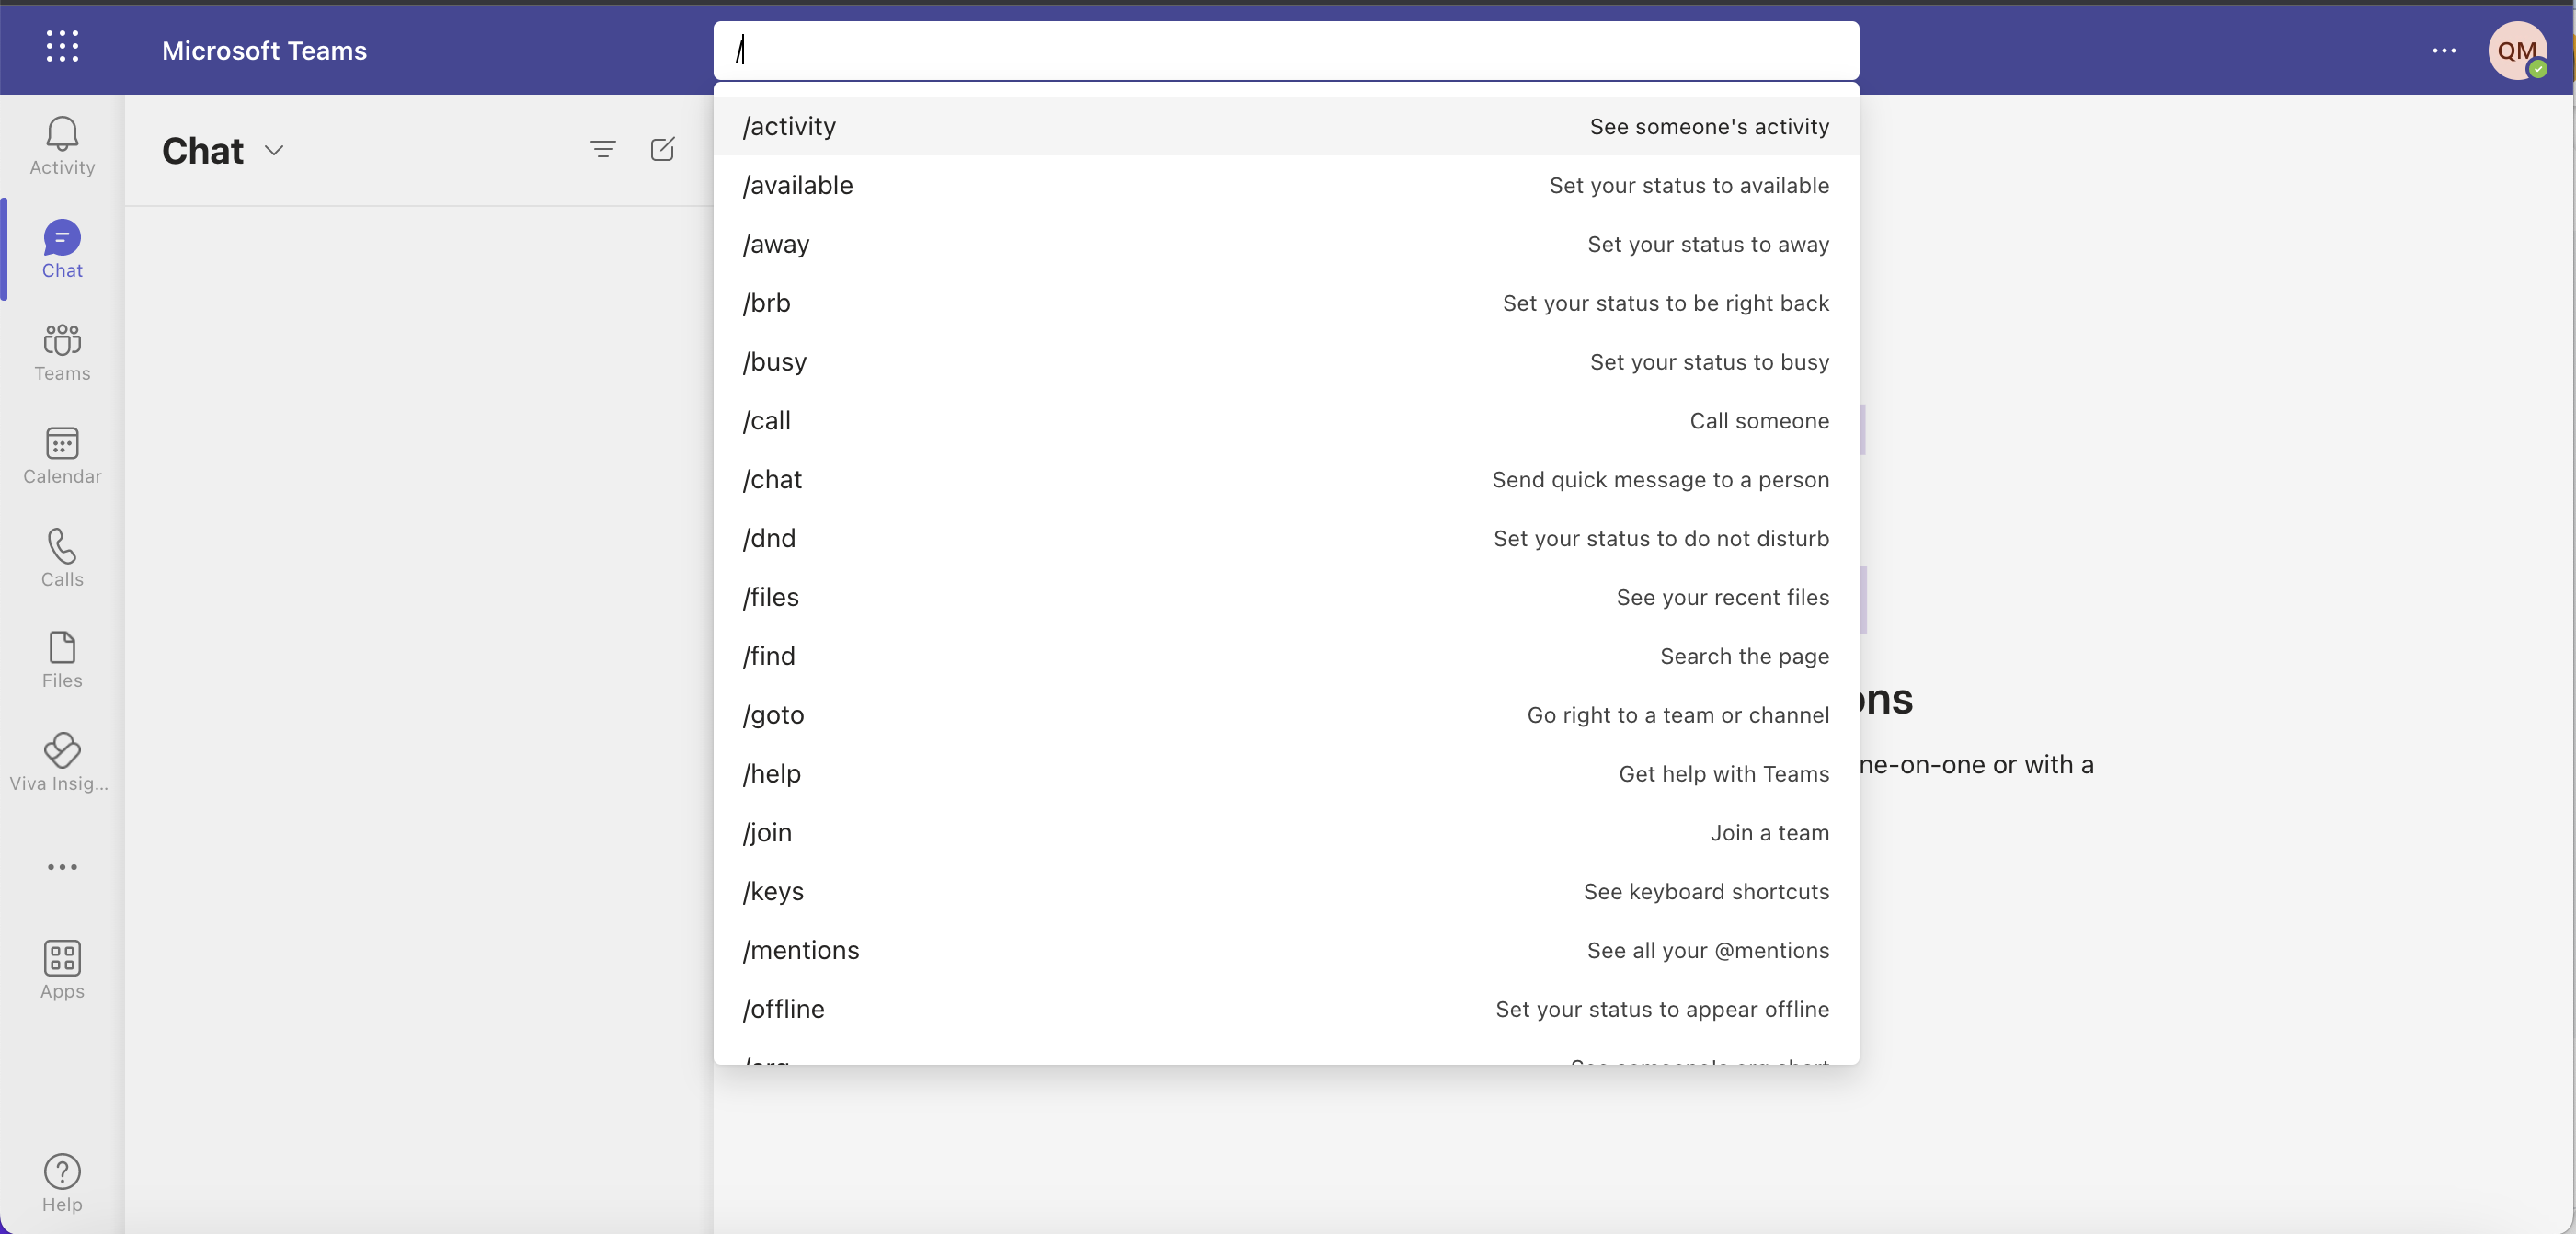Image resolution: width=2576 pixels, height=1234 pixels.
Task: Click the command search input field
Action: click(1287, 50)
